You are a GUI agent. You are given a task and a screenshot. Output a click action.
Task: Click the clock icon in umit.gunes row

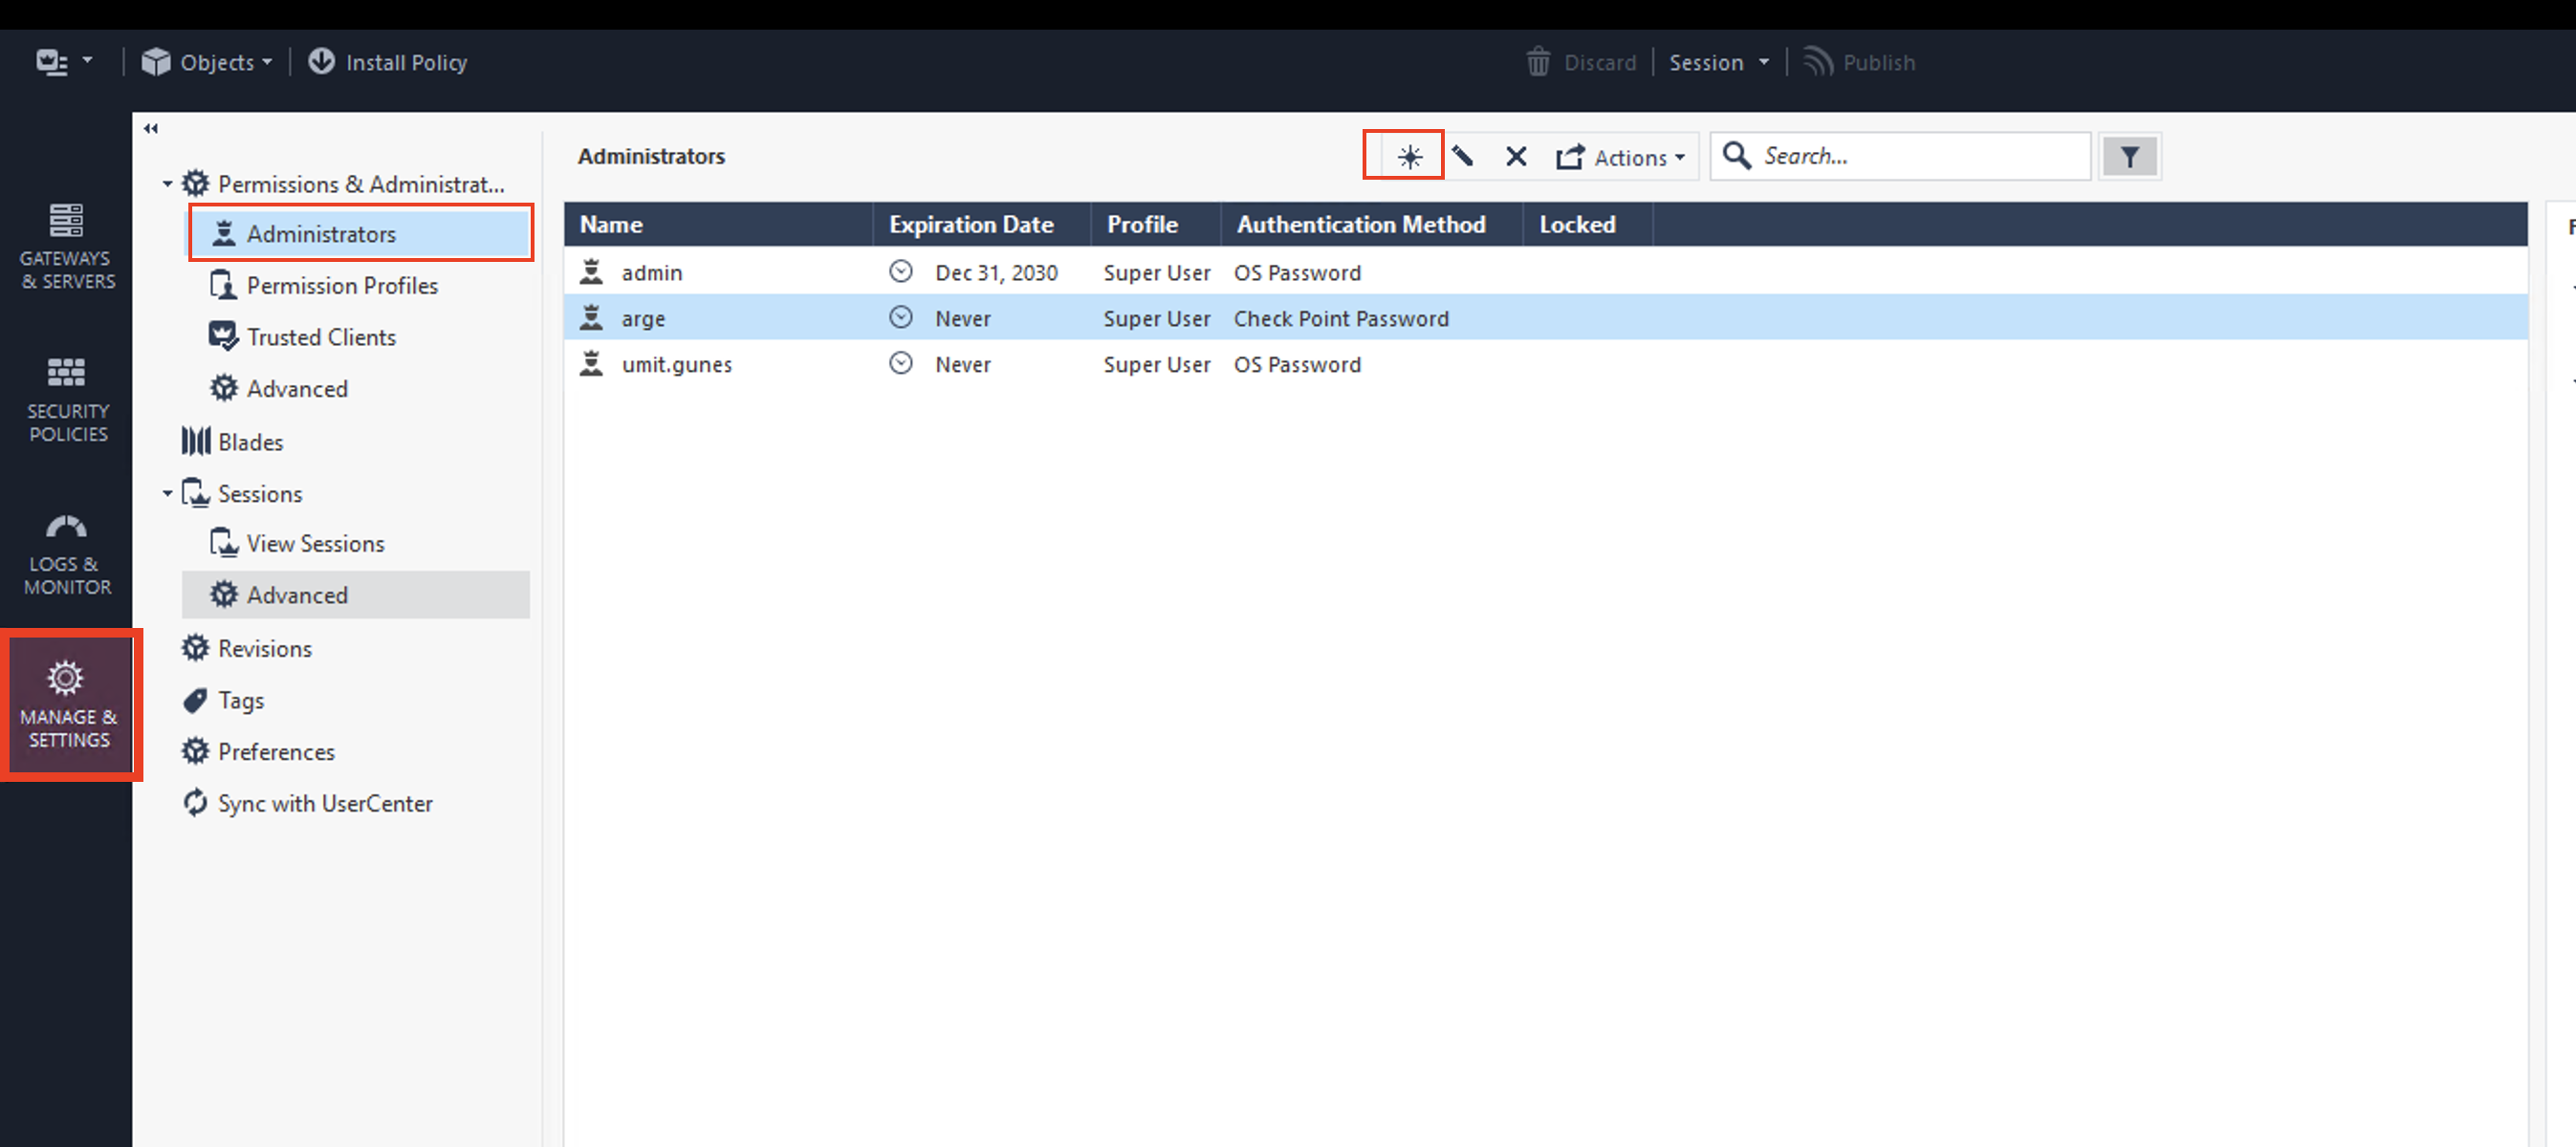click(x=901, y=363)
